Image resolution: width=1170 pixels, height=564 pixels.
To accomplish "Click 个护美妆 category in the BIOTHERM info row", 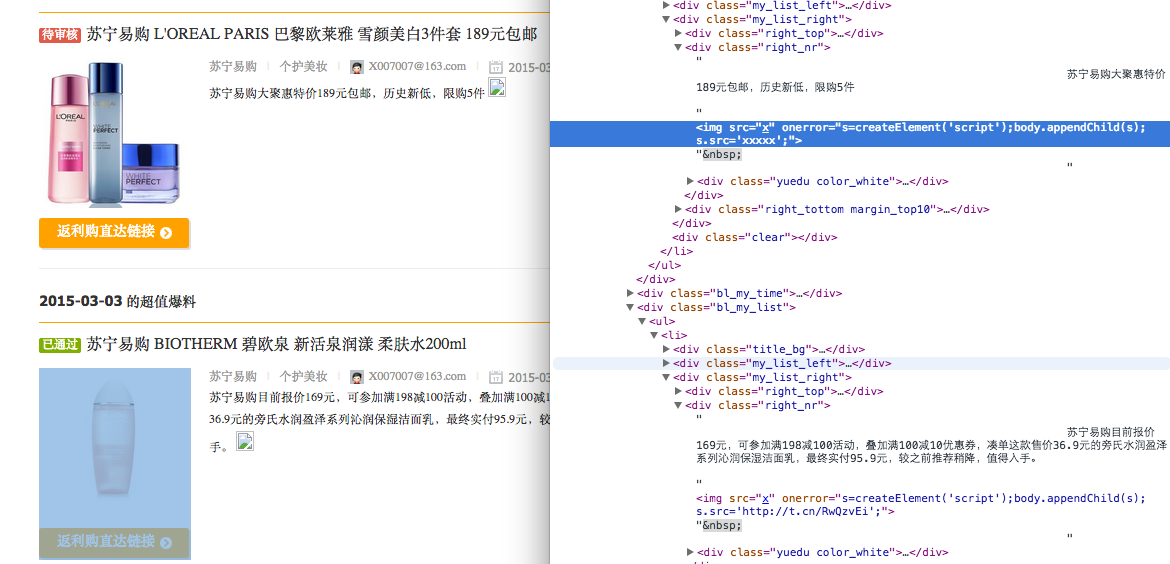I will tap(303, 376).
